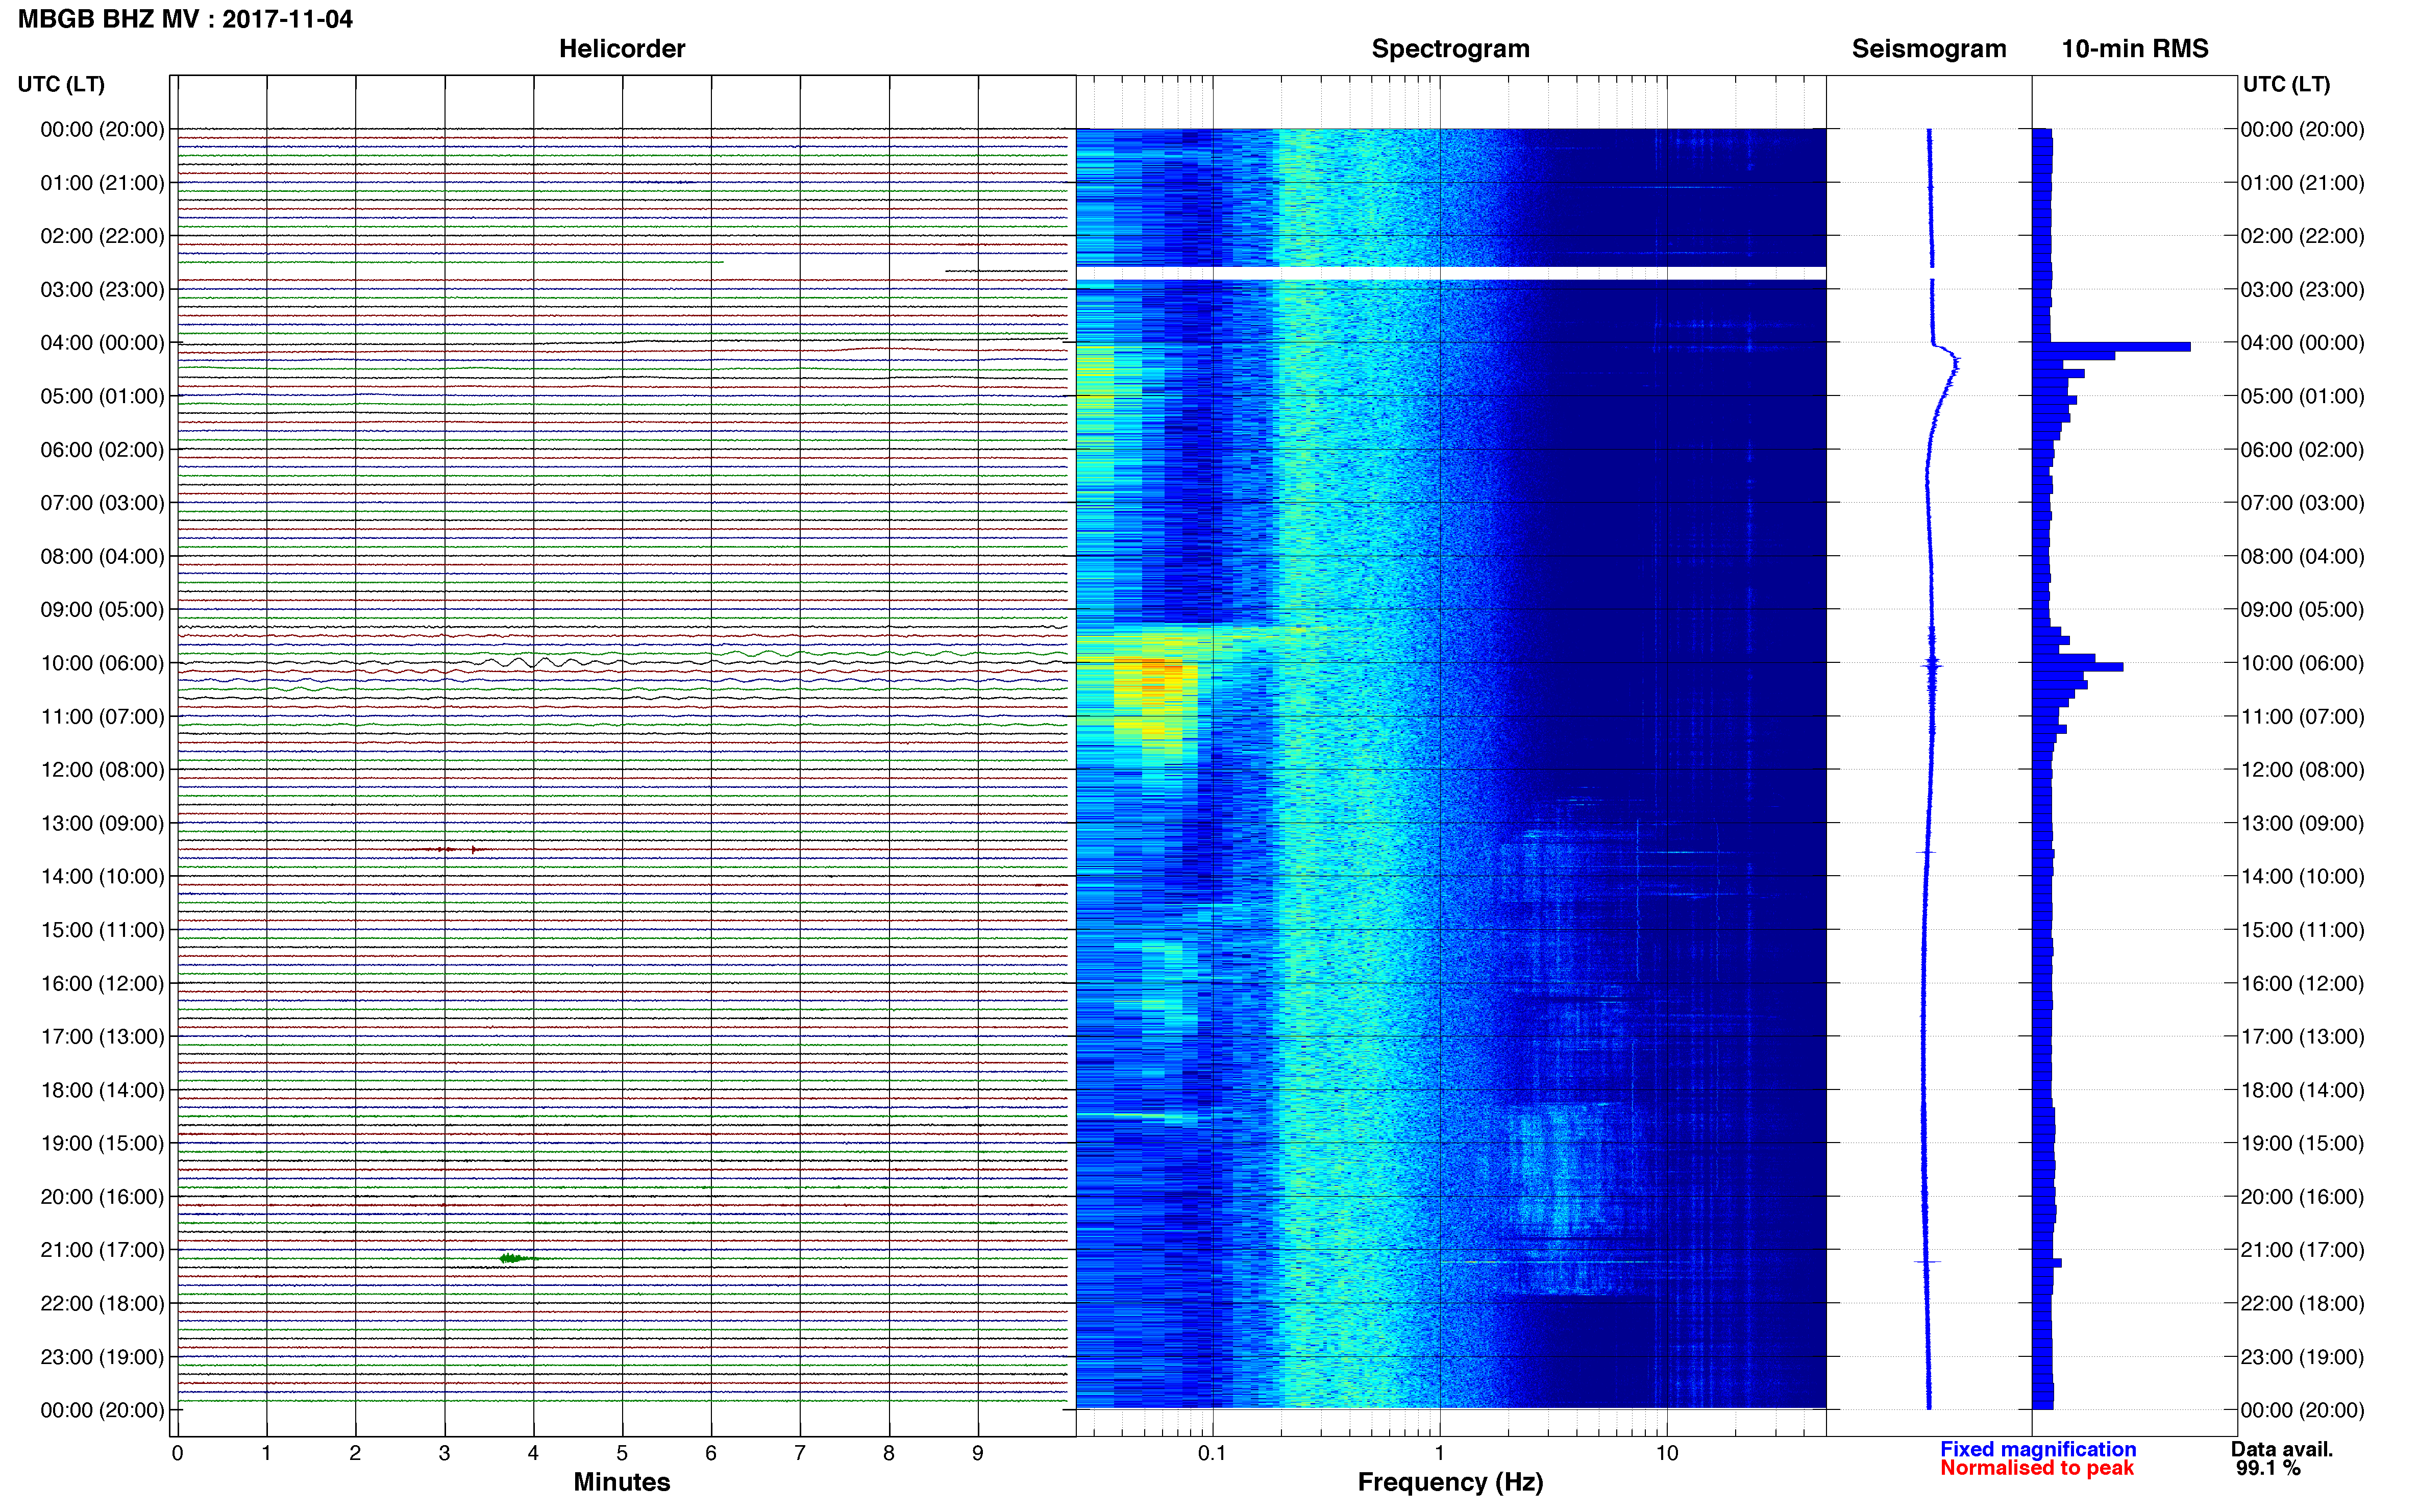Select the 'Spectrogram' panel heading
2419x1512 pixels.
tap(1450, 49)
